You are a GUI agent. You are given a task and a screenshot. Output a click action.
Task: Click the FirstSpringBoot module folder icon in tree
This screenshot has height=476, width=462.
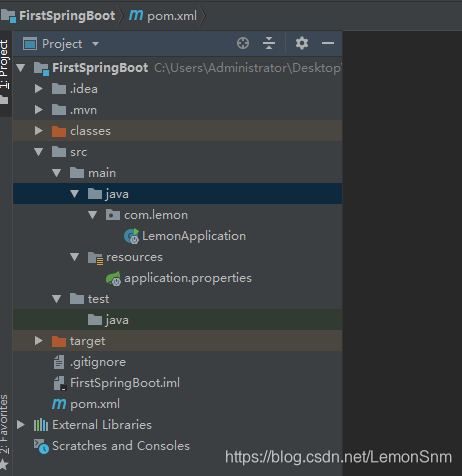[x=41, y=68]
